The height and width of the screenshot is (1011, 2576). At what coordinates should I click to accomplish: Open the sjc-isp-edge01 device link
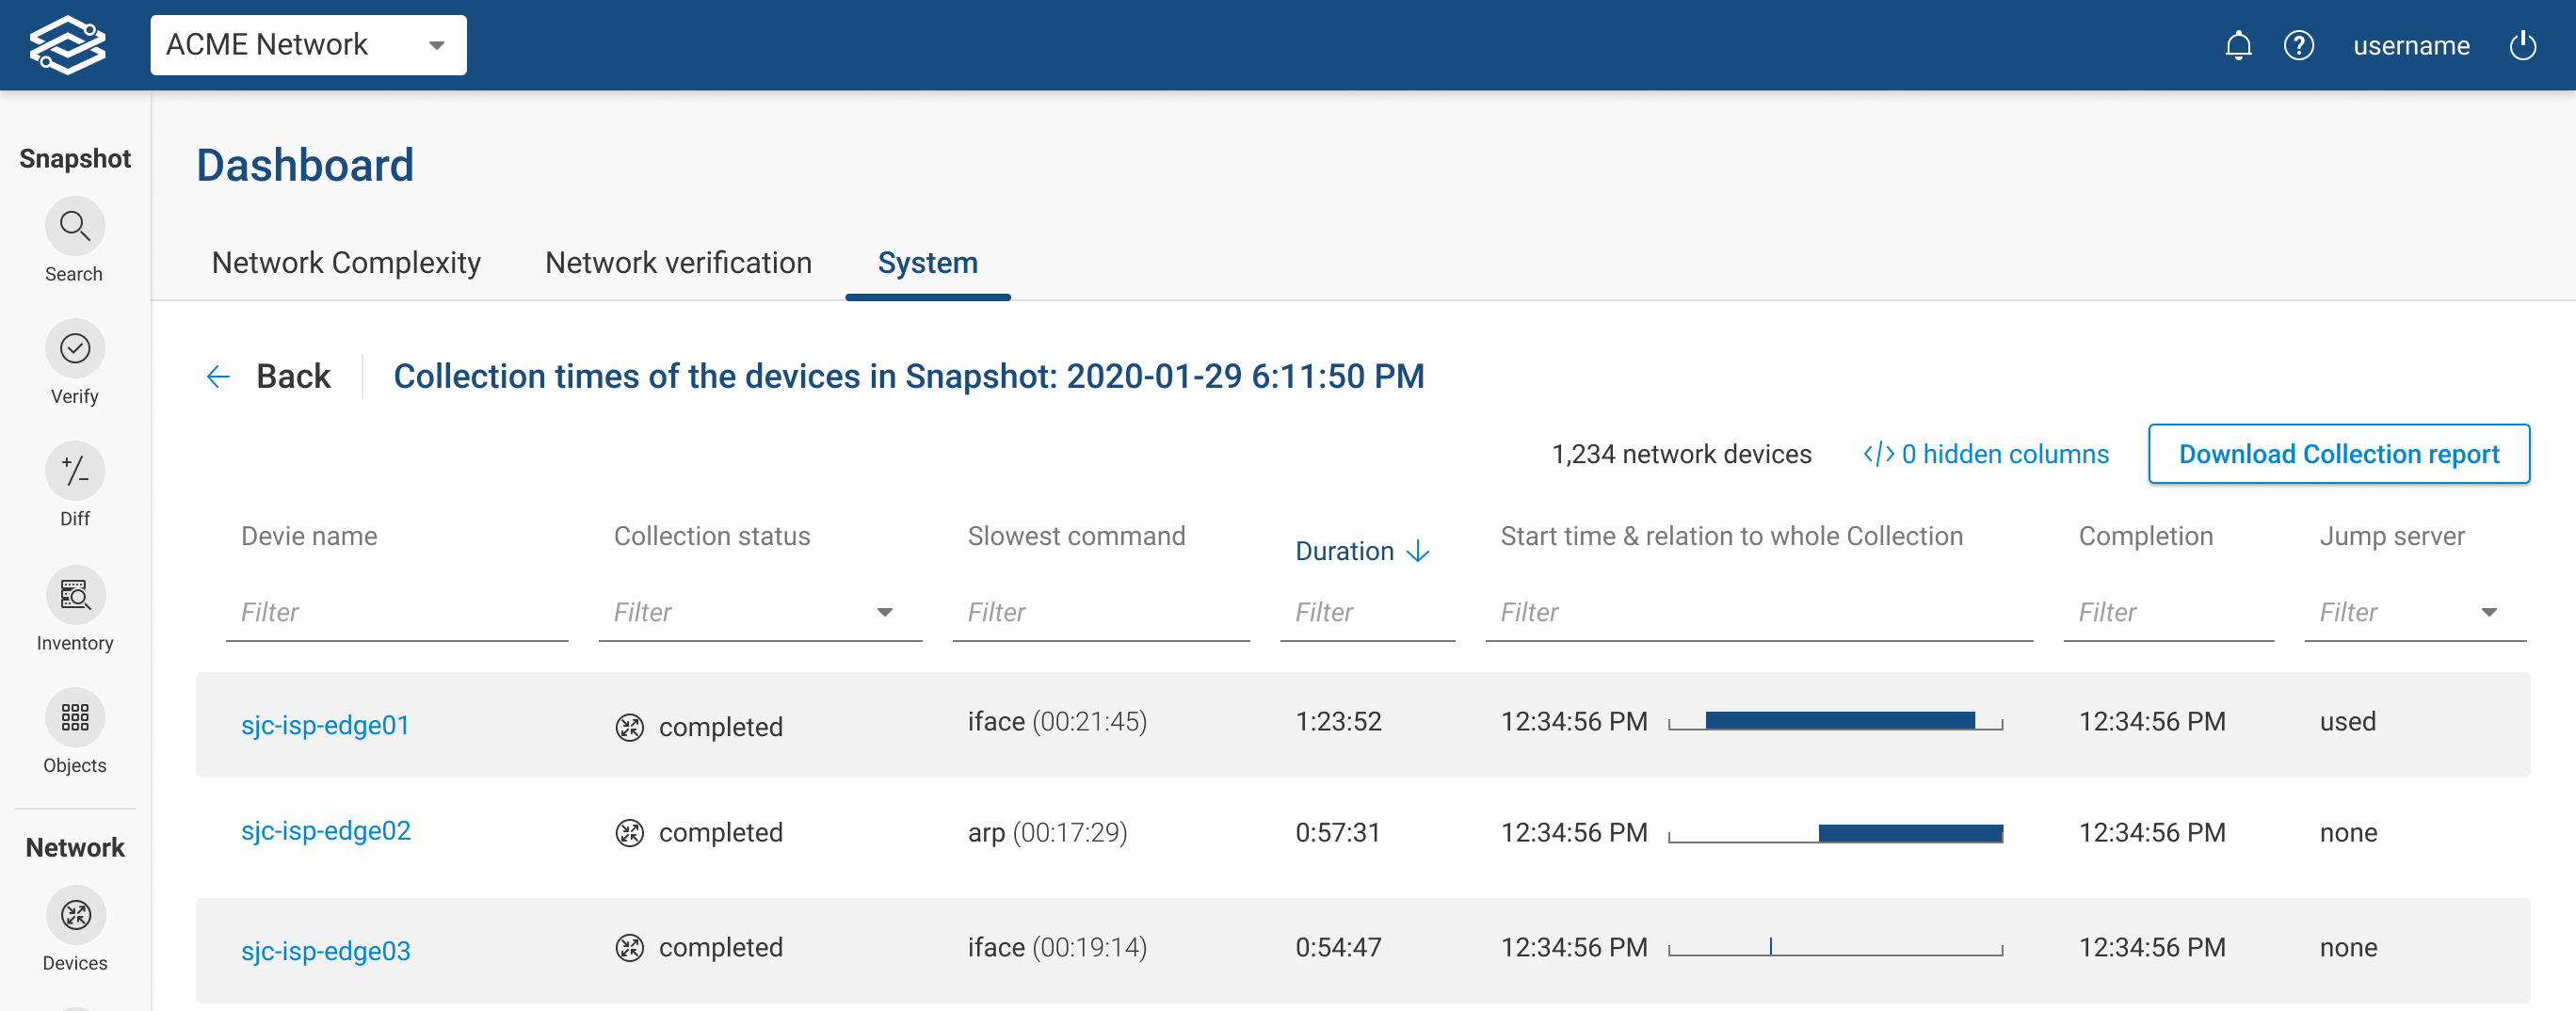325,725
